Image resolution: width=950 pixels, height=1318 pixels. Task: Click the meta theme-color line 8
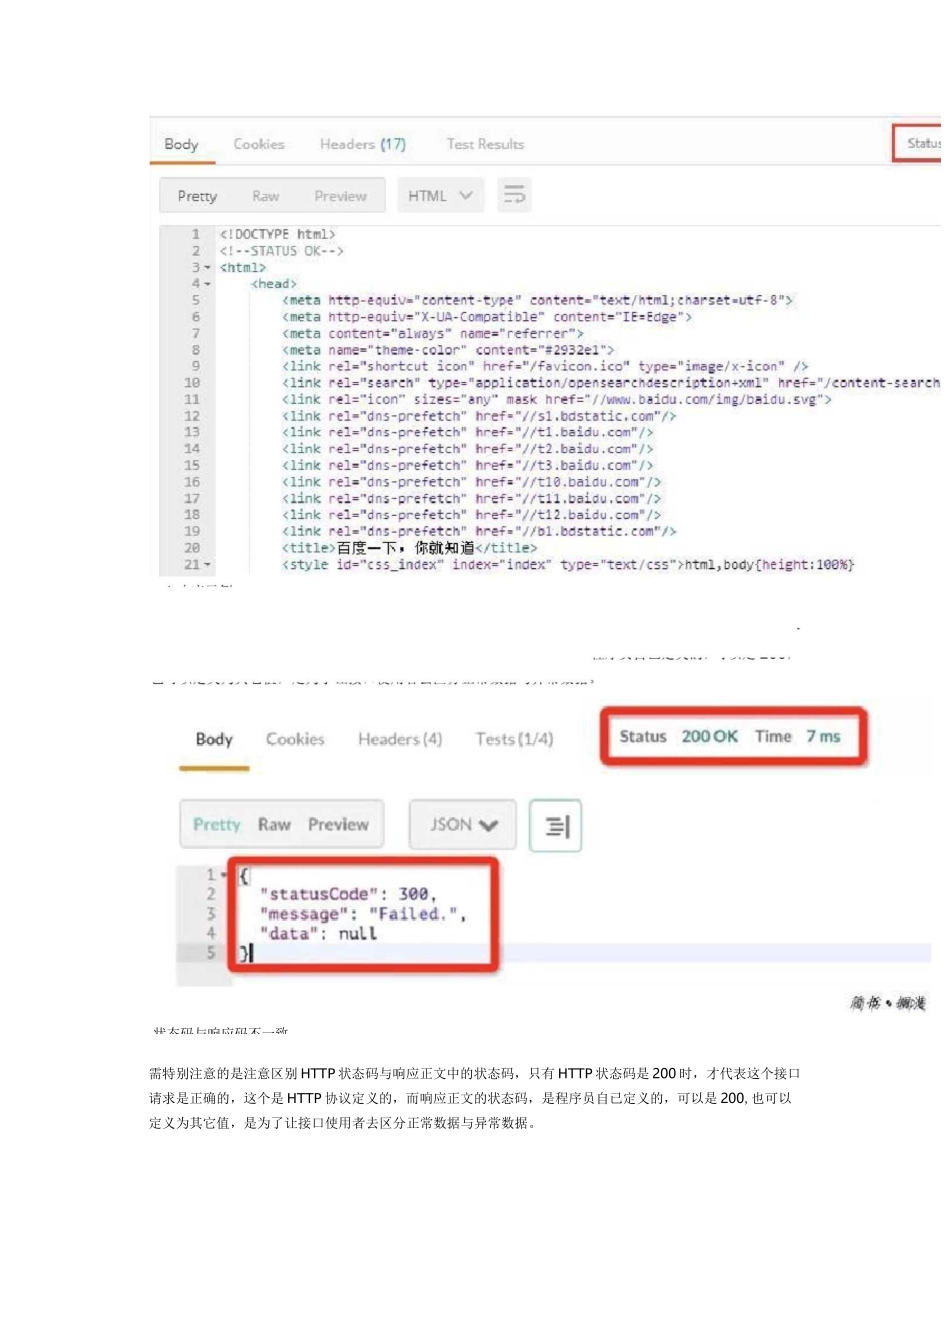click(x=448, y=350)
